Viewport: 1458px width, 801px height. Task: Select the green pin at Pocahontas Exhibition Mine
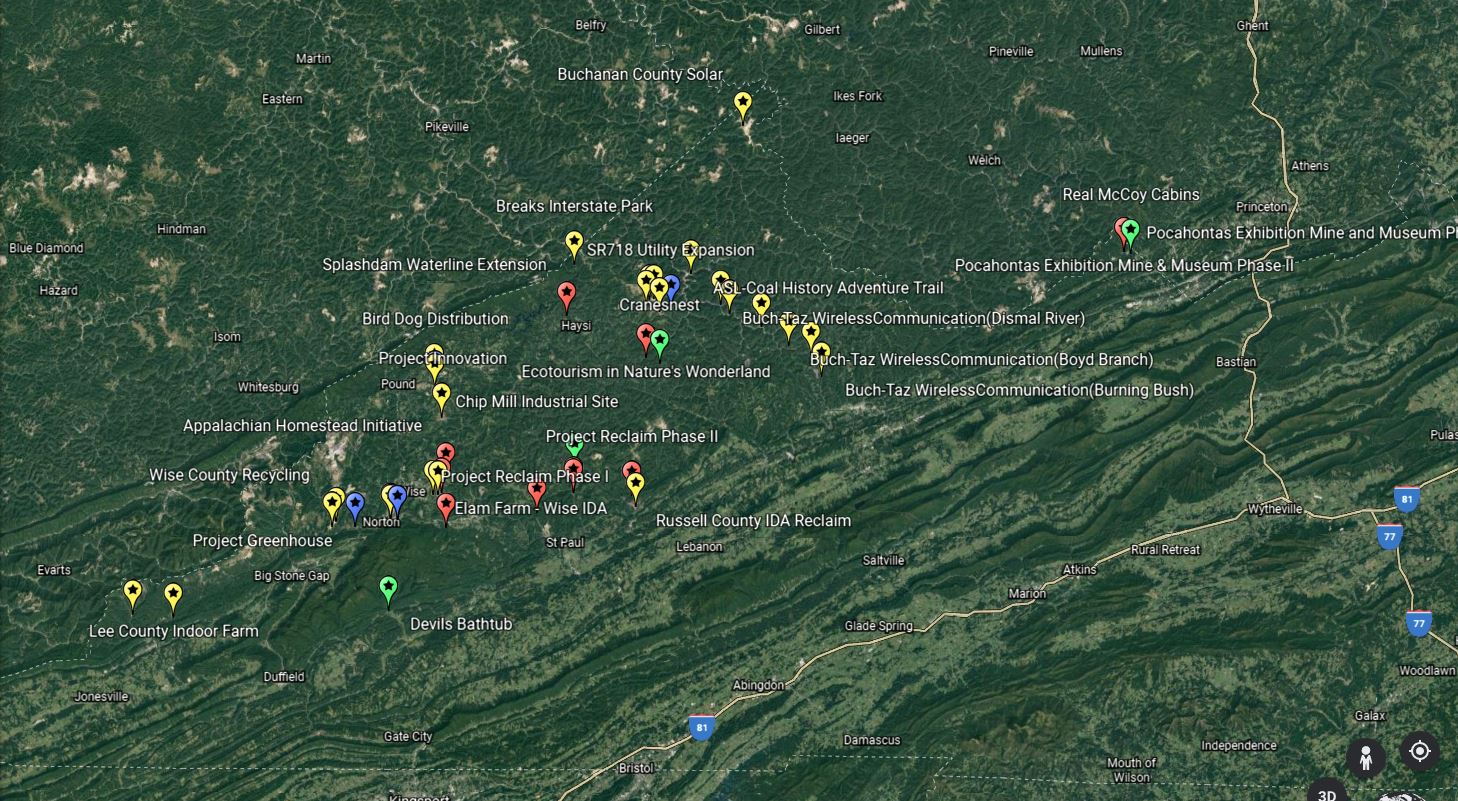point(1131,231)
